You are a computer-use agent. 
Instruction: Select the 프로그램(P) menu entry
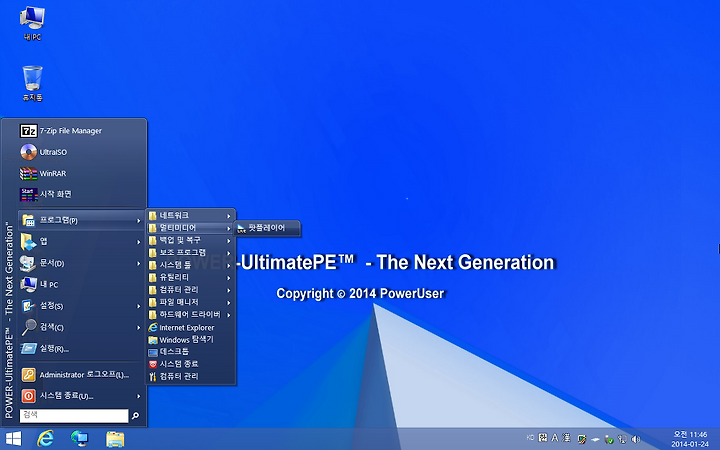pos(82,220)
